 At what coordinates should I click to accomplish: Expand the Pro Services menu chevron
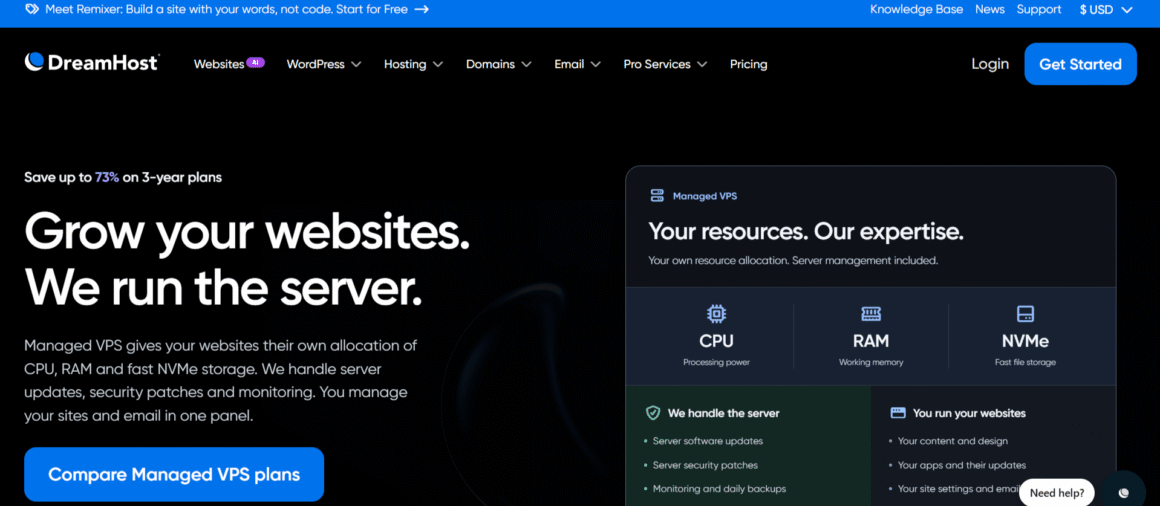click(702, 64)
